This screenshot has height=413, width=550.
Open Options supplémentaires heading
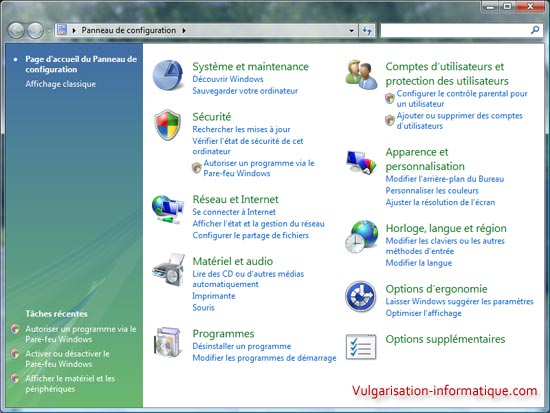[x=445, y=339]
